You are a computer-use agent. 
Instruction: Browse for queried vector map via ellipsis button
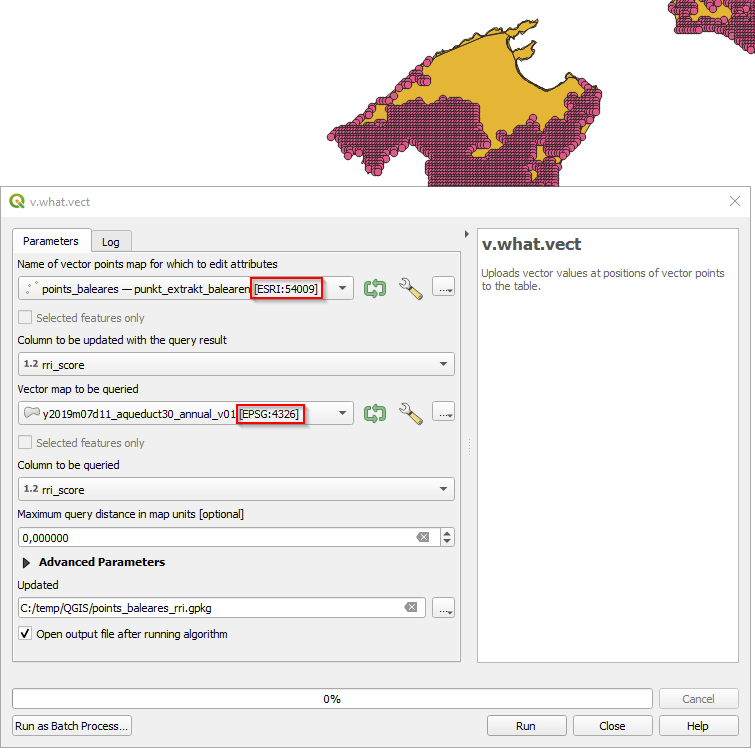coord(443,412)
